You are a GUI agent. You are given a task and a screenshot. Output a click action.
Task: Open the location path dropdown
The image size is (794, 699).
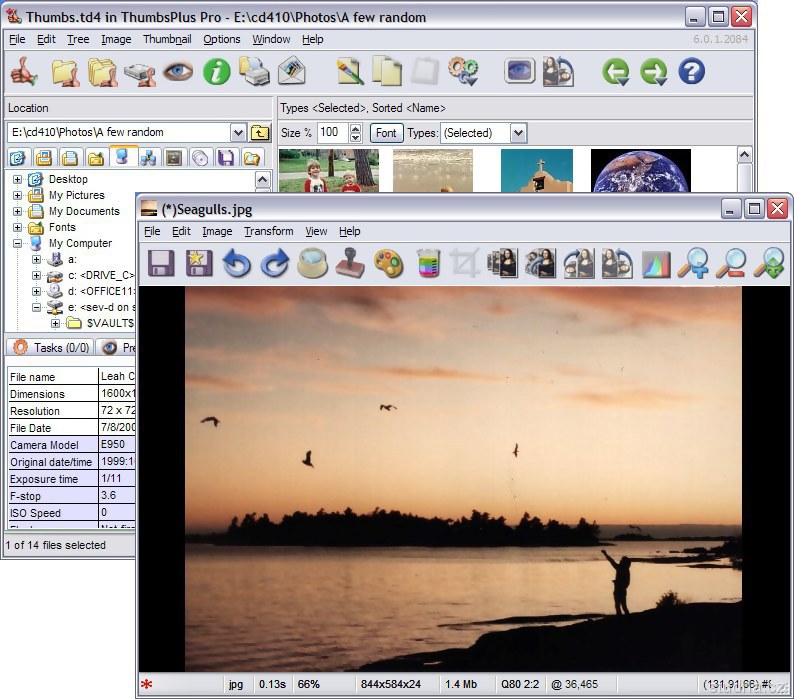238,132
